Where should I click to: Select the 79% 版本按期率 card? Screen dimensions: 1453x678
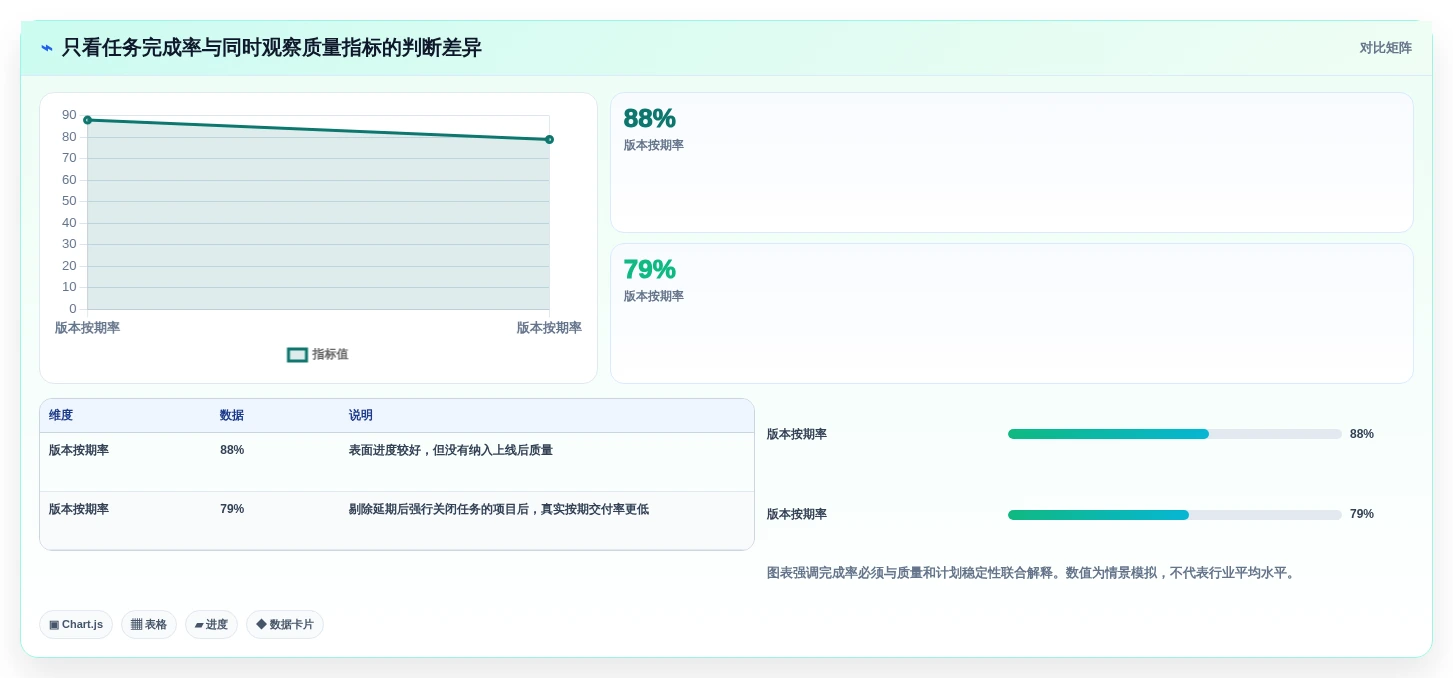1011,313
